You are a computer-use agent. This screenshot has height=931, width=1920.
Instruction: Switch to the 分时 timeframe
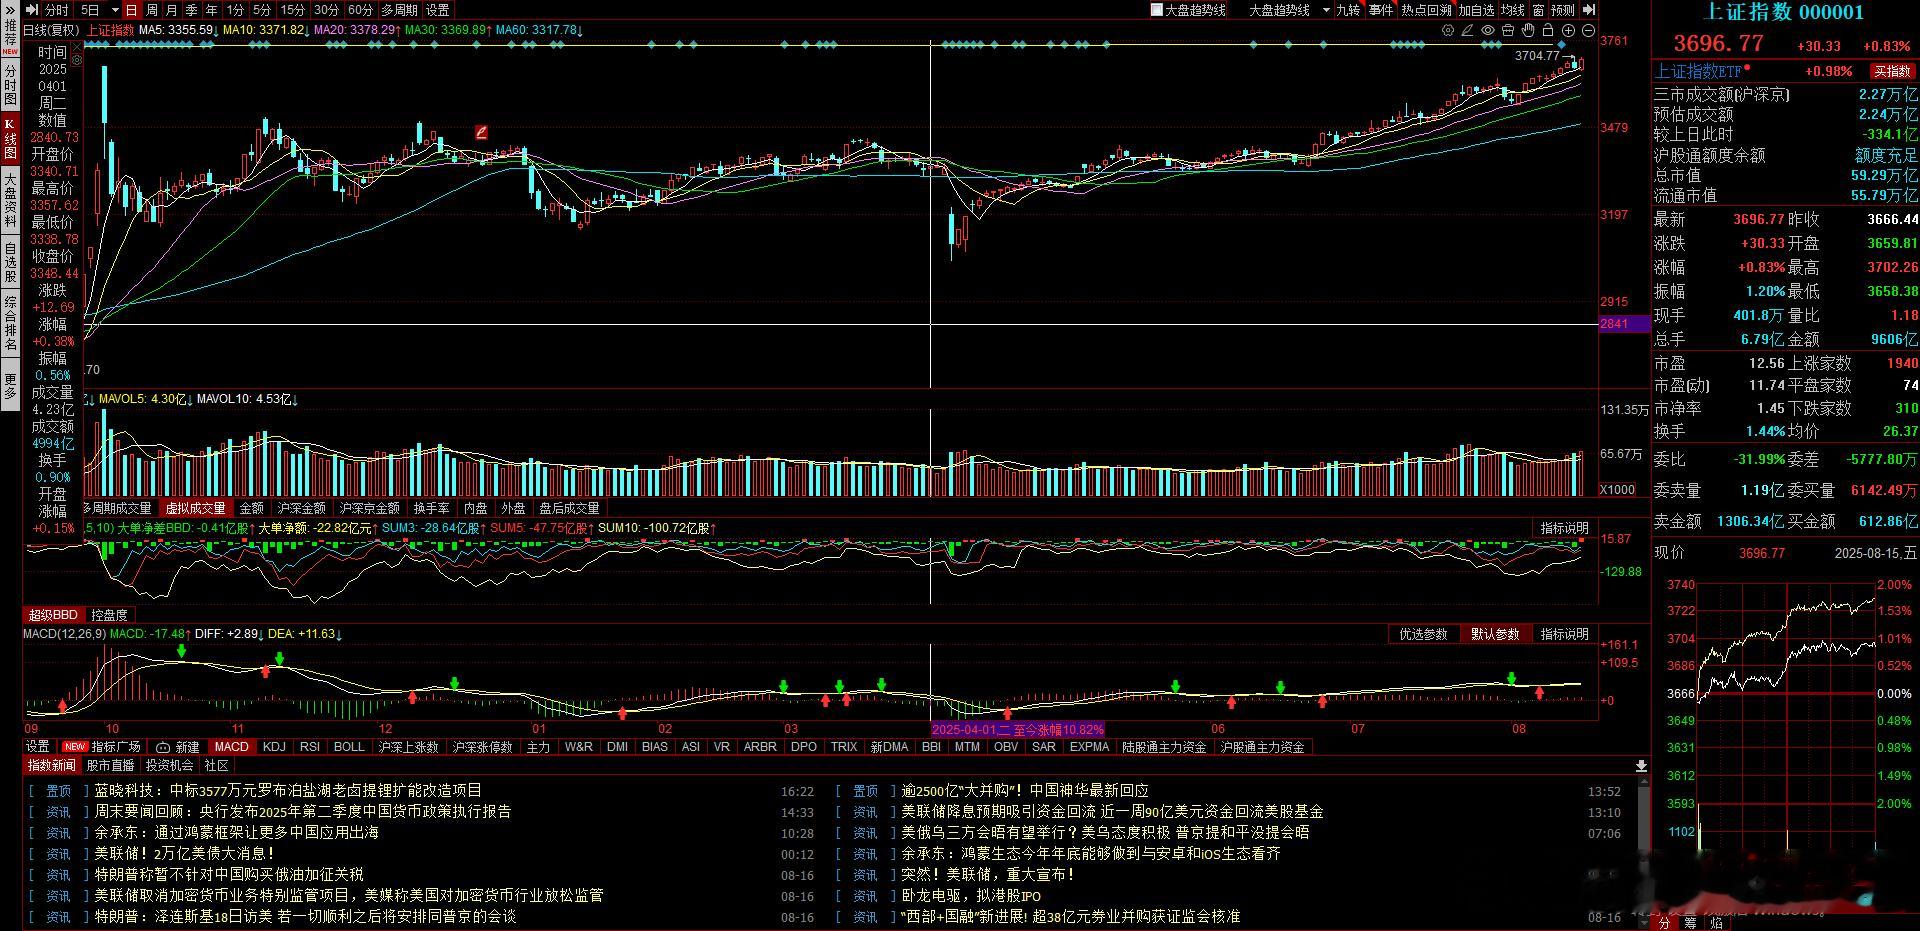pos(57,10)
